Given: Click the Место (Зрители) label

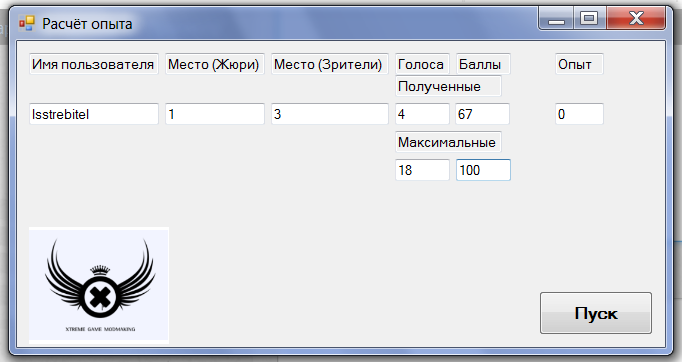Looking at the screenshot, I should (330, 64).
